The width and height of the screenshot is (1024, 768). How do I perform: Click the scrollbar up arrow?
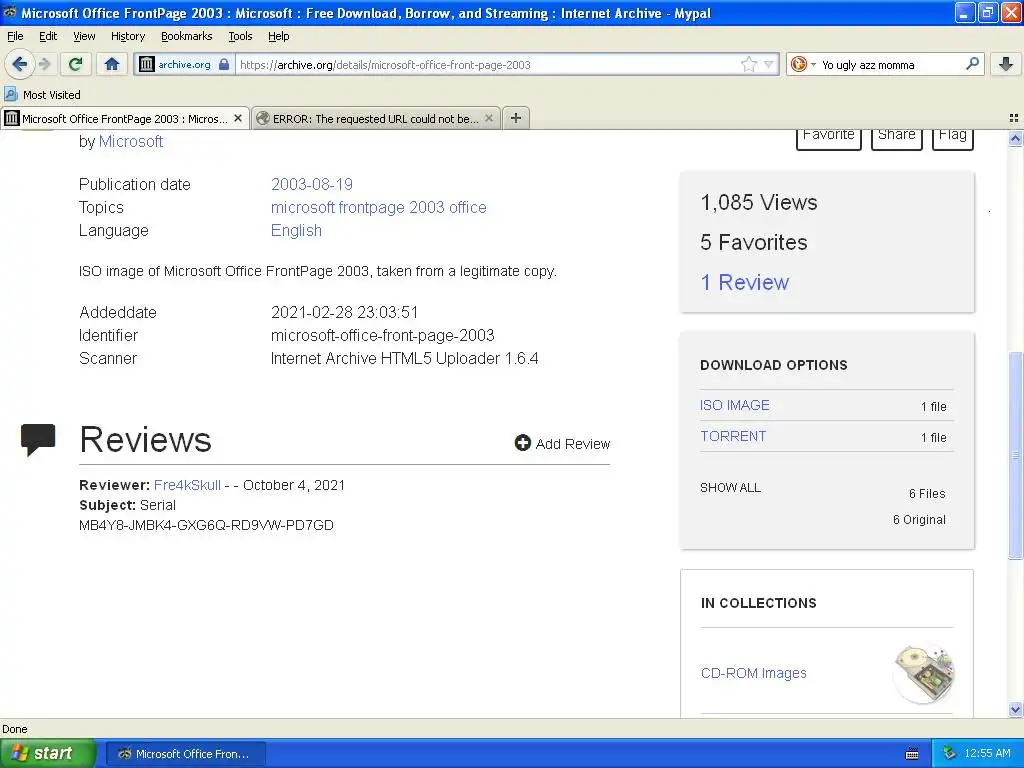tap(1015, 138)
